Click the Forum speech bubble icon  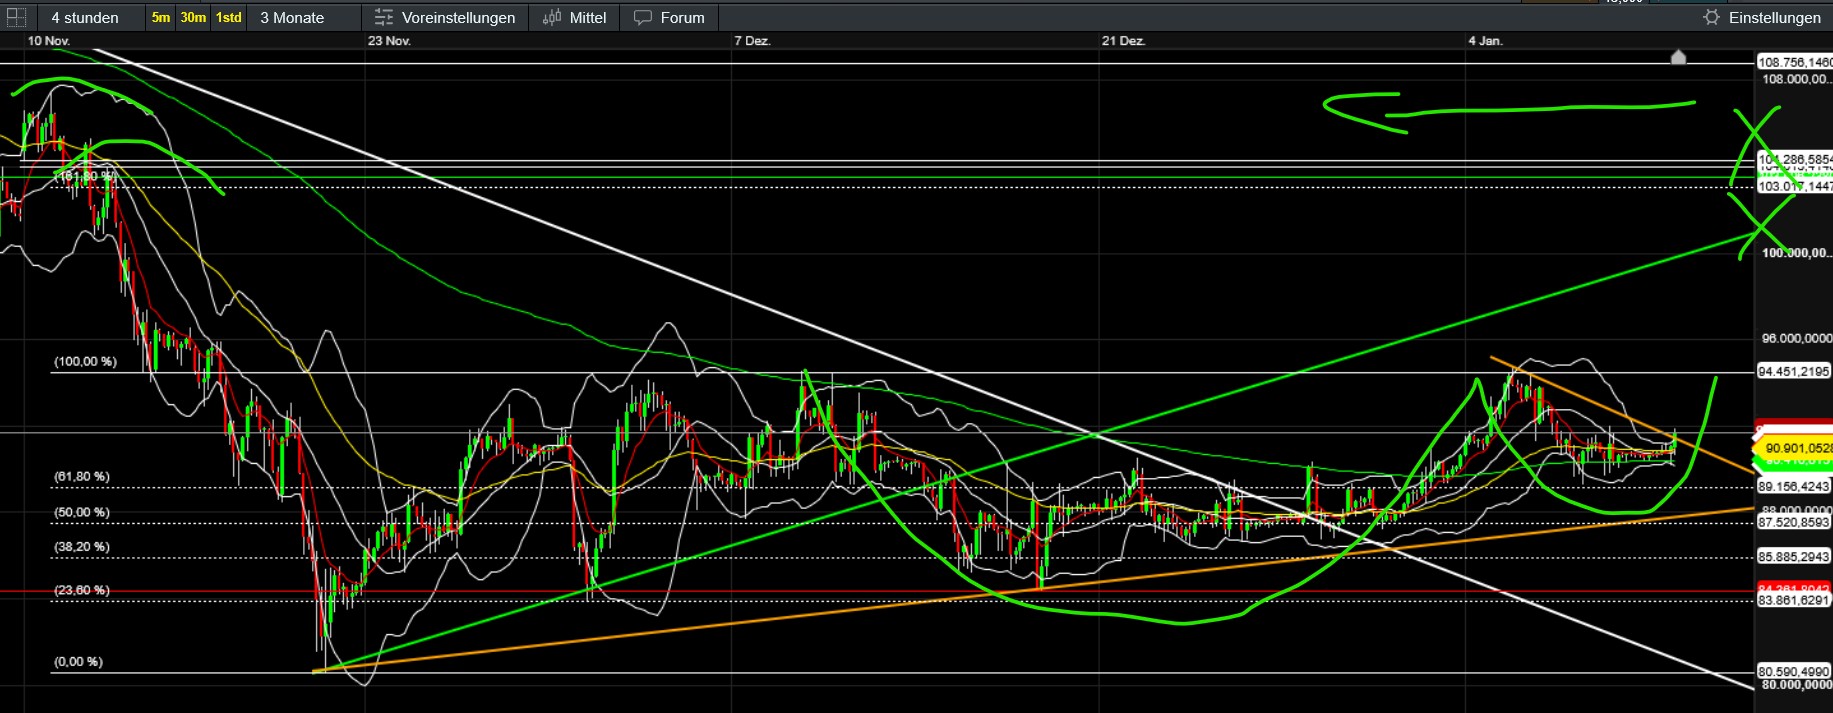tap(643, 17)
